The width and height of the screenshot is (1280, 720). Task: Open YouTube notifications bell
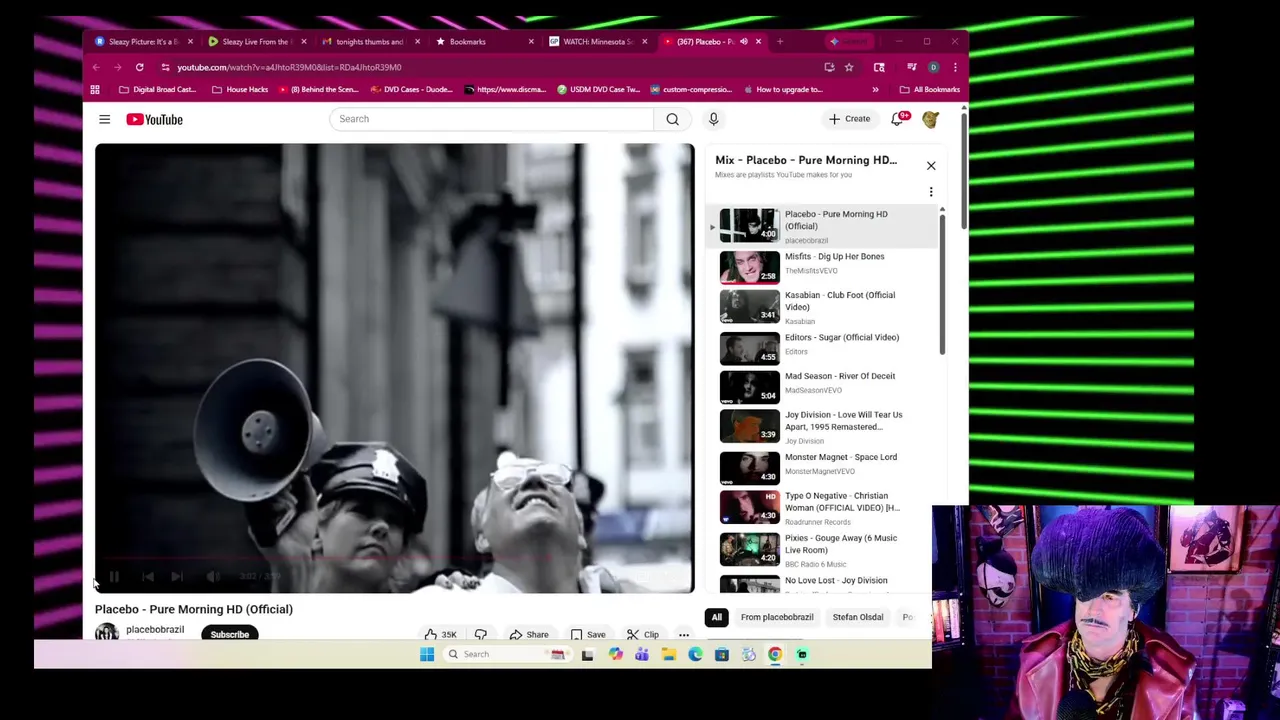pos(897,119)
